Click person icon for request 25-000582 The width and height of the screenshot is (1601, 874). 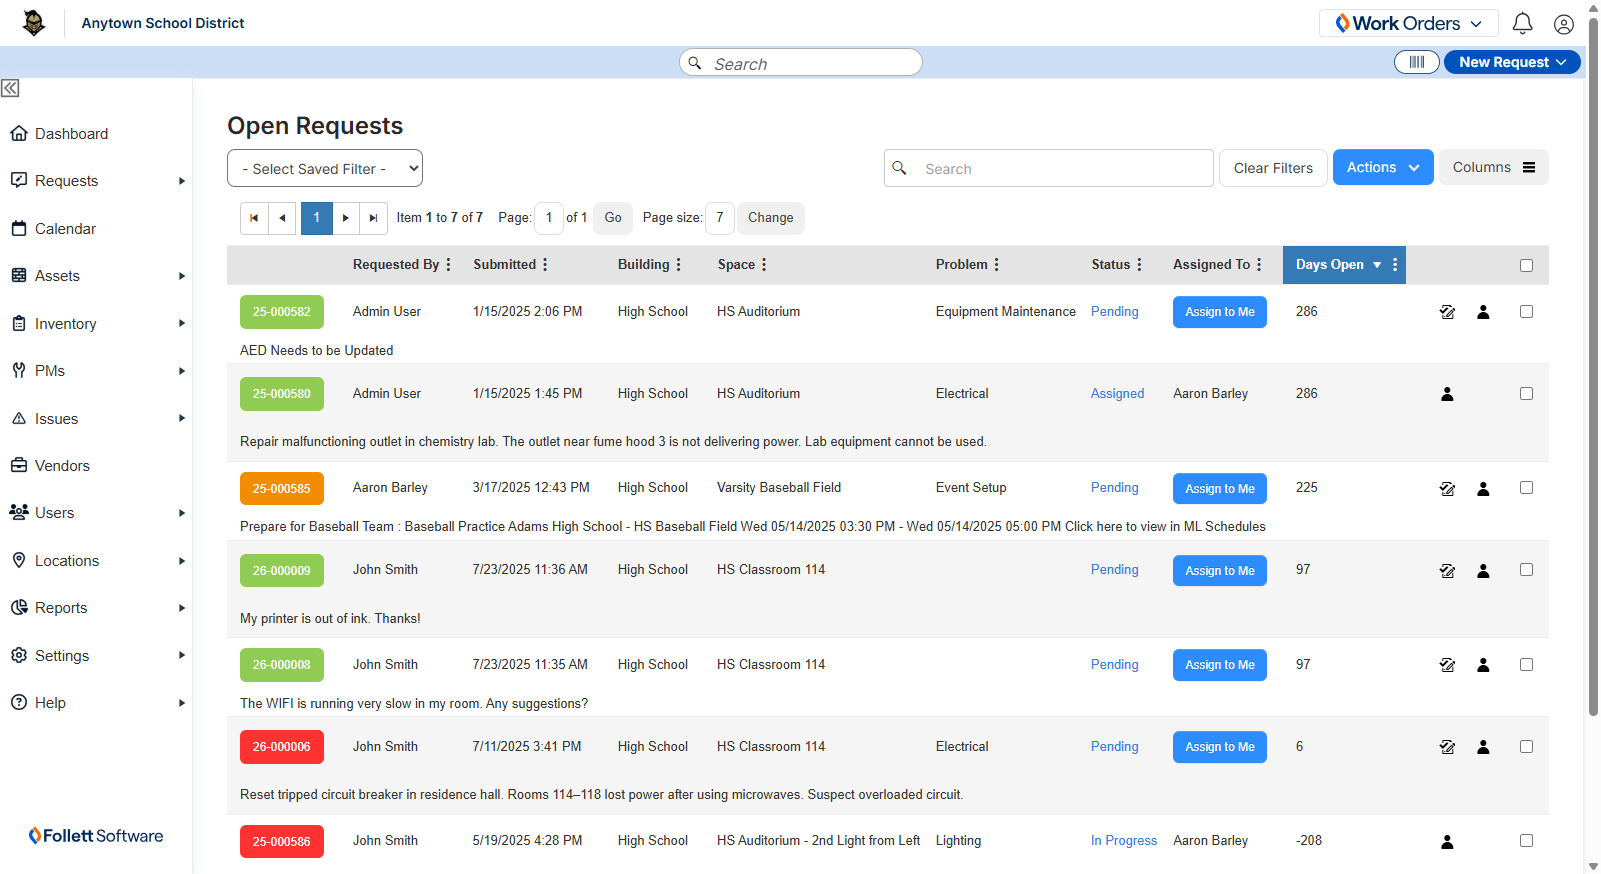point(1483,312)
